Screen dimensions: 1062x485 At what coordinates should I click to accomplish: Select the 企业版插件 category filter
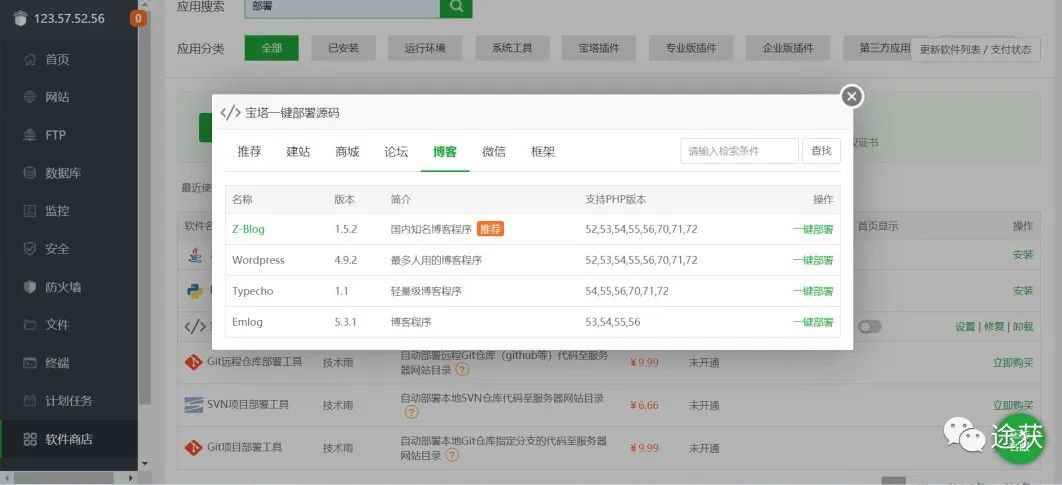[788, 48]
